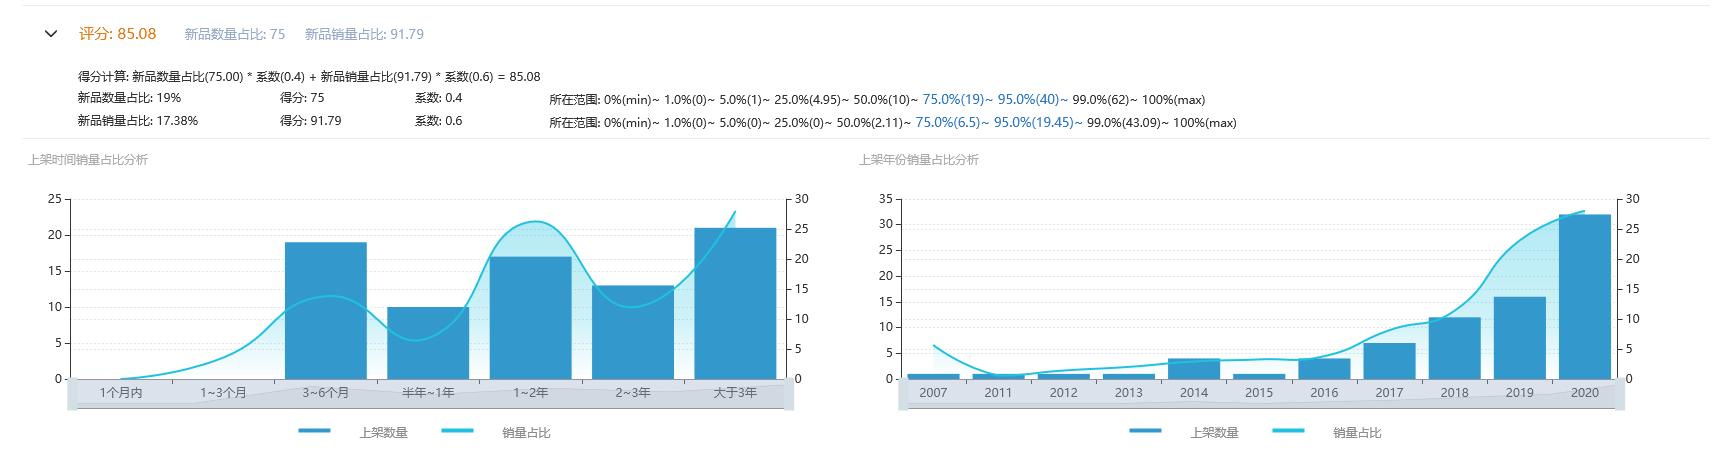The image size is (1723, 456).
Task: Collapse the 评分 85.08 section chevron
Action: tap(51, 34)
